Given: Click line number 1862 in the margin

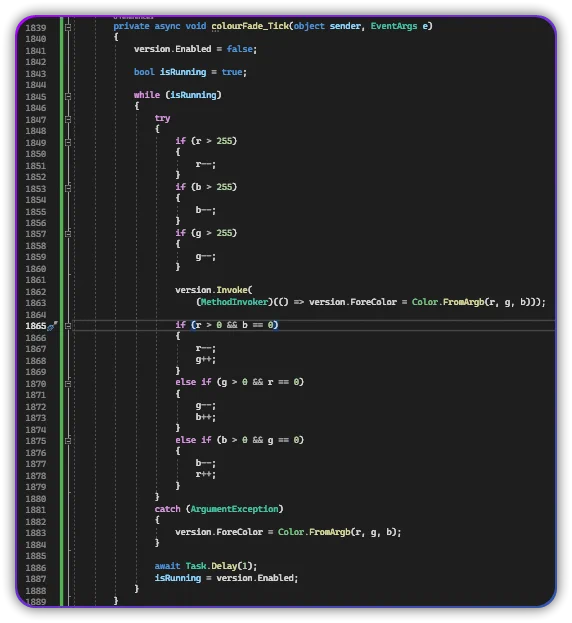Looking at the screenshot, I should coord(36,292).
